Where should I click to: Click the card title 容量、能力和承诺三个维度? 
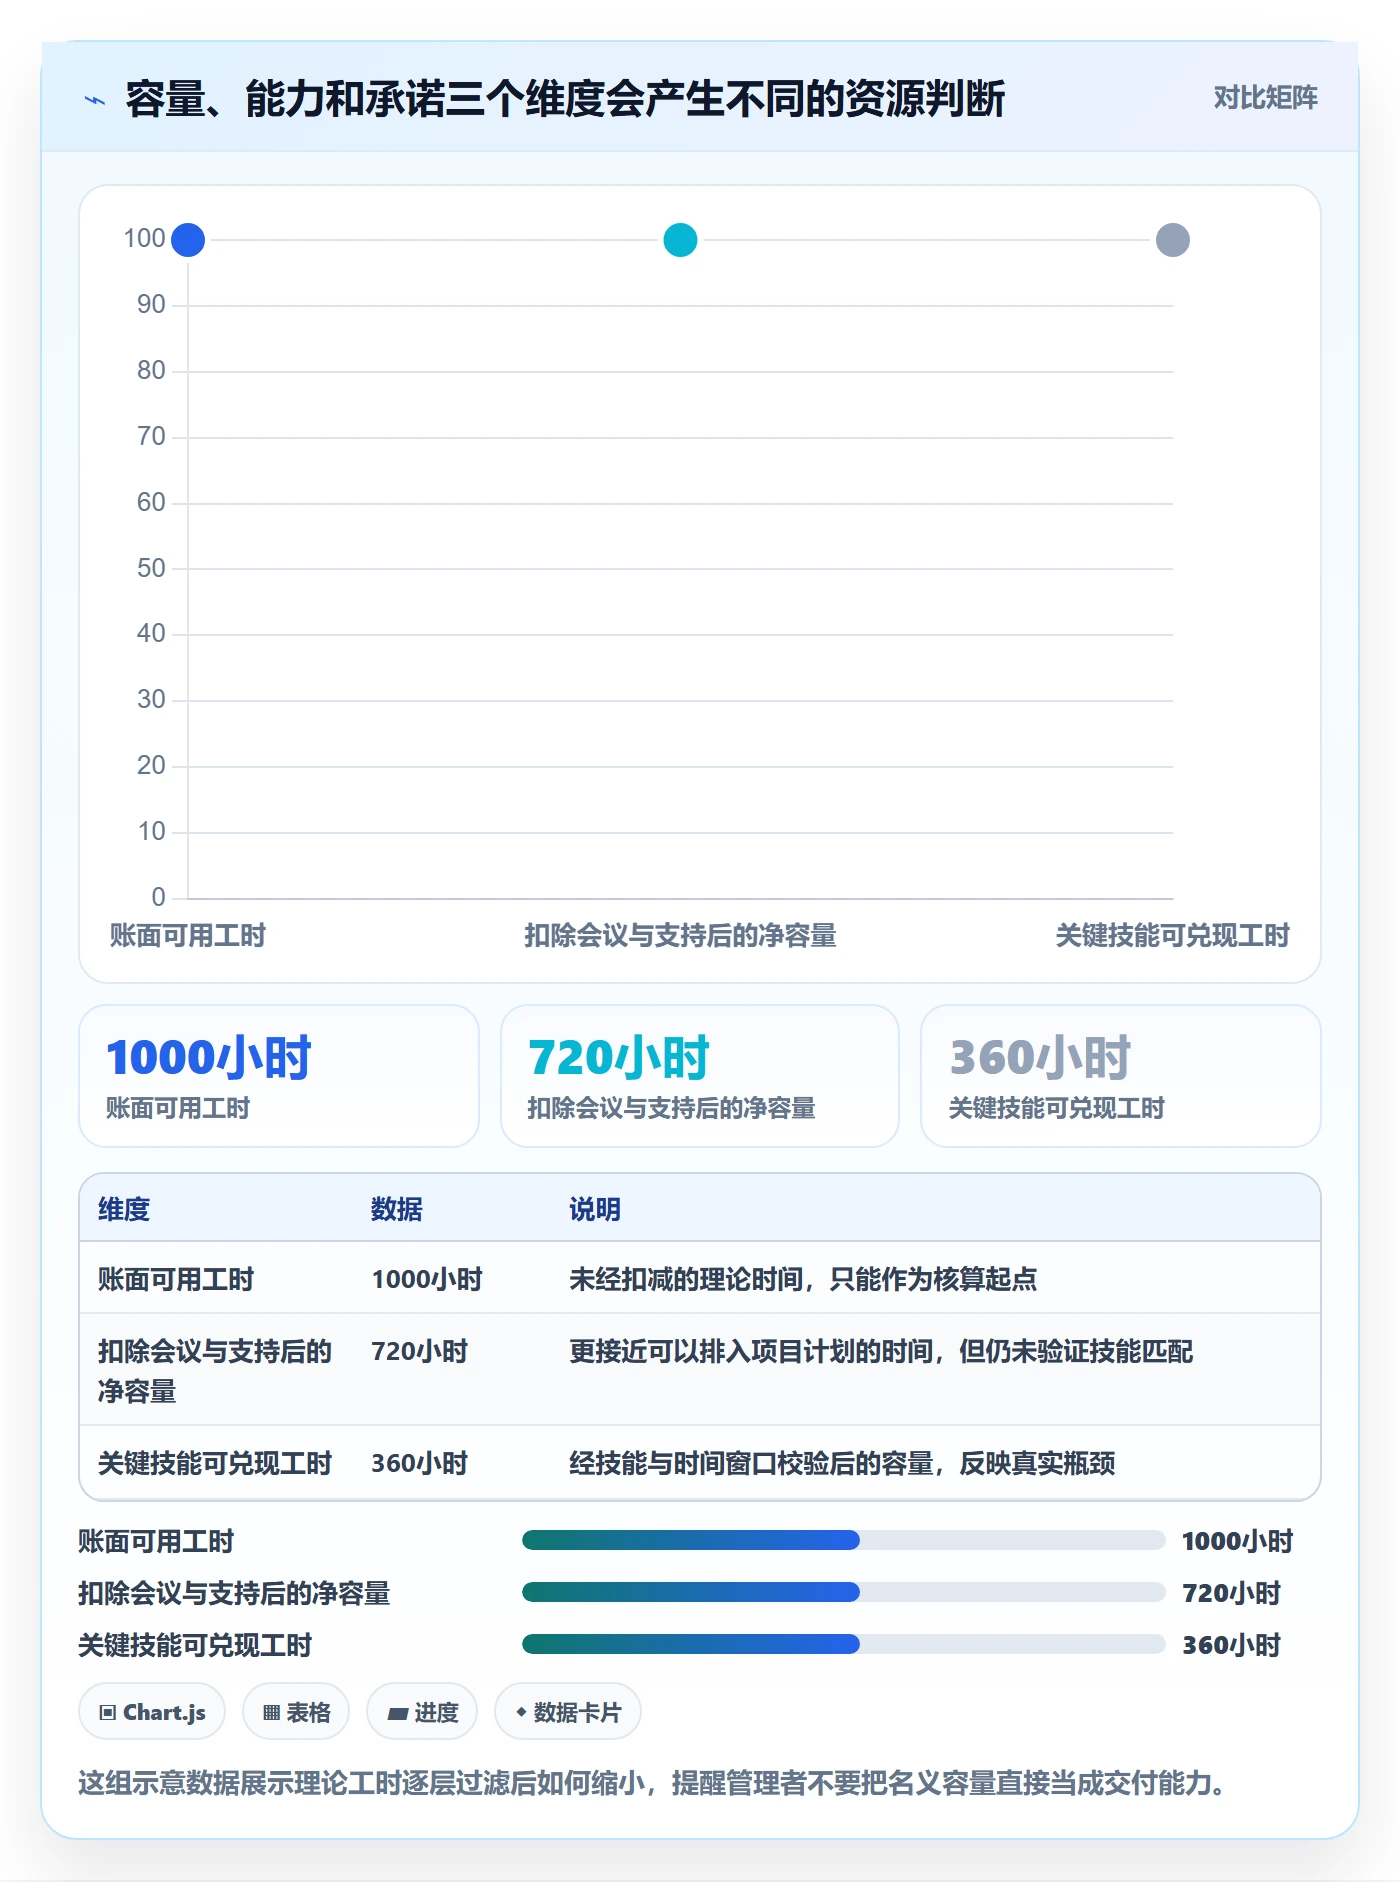(565, 99)
